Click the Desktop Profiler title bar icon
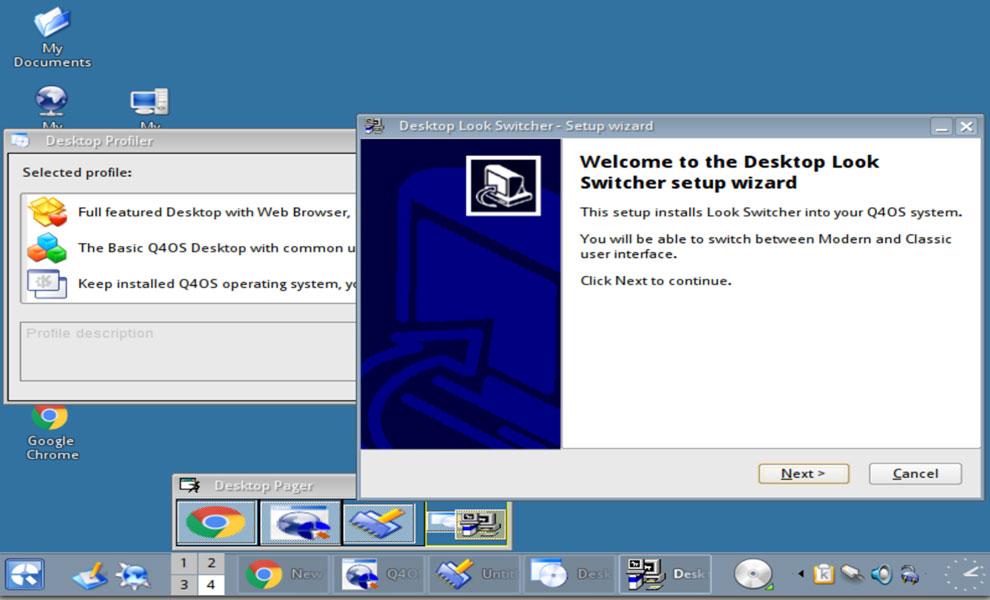Image resolution: width=990 pixels, height=600 pixels. (x=21, y=141)
